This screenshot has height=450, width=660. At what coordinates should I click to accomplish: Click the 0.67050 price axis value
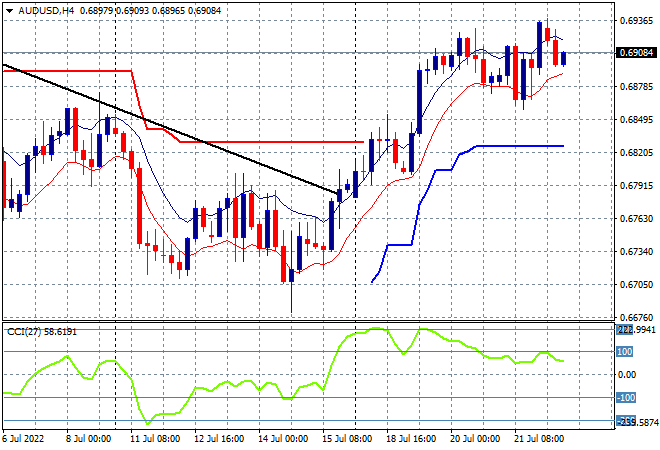pyautogui.click(x=636, y=285)
